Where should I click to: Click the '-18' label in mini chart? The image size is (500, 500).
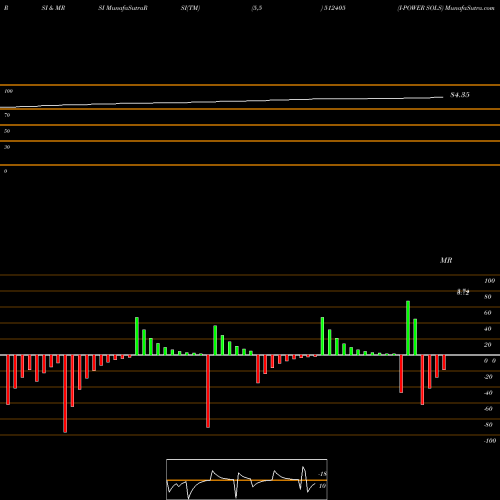(x=323, y=474)
